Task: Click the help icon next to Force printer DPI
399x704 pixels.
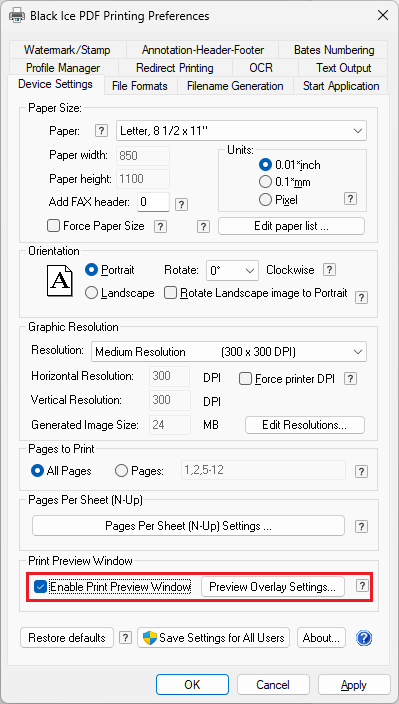Action: tap(350, 378)
